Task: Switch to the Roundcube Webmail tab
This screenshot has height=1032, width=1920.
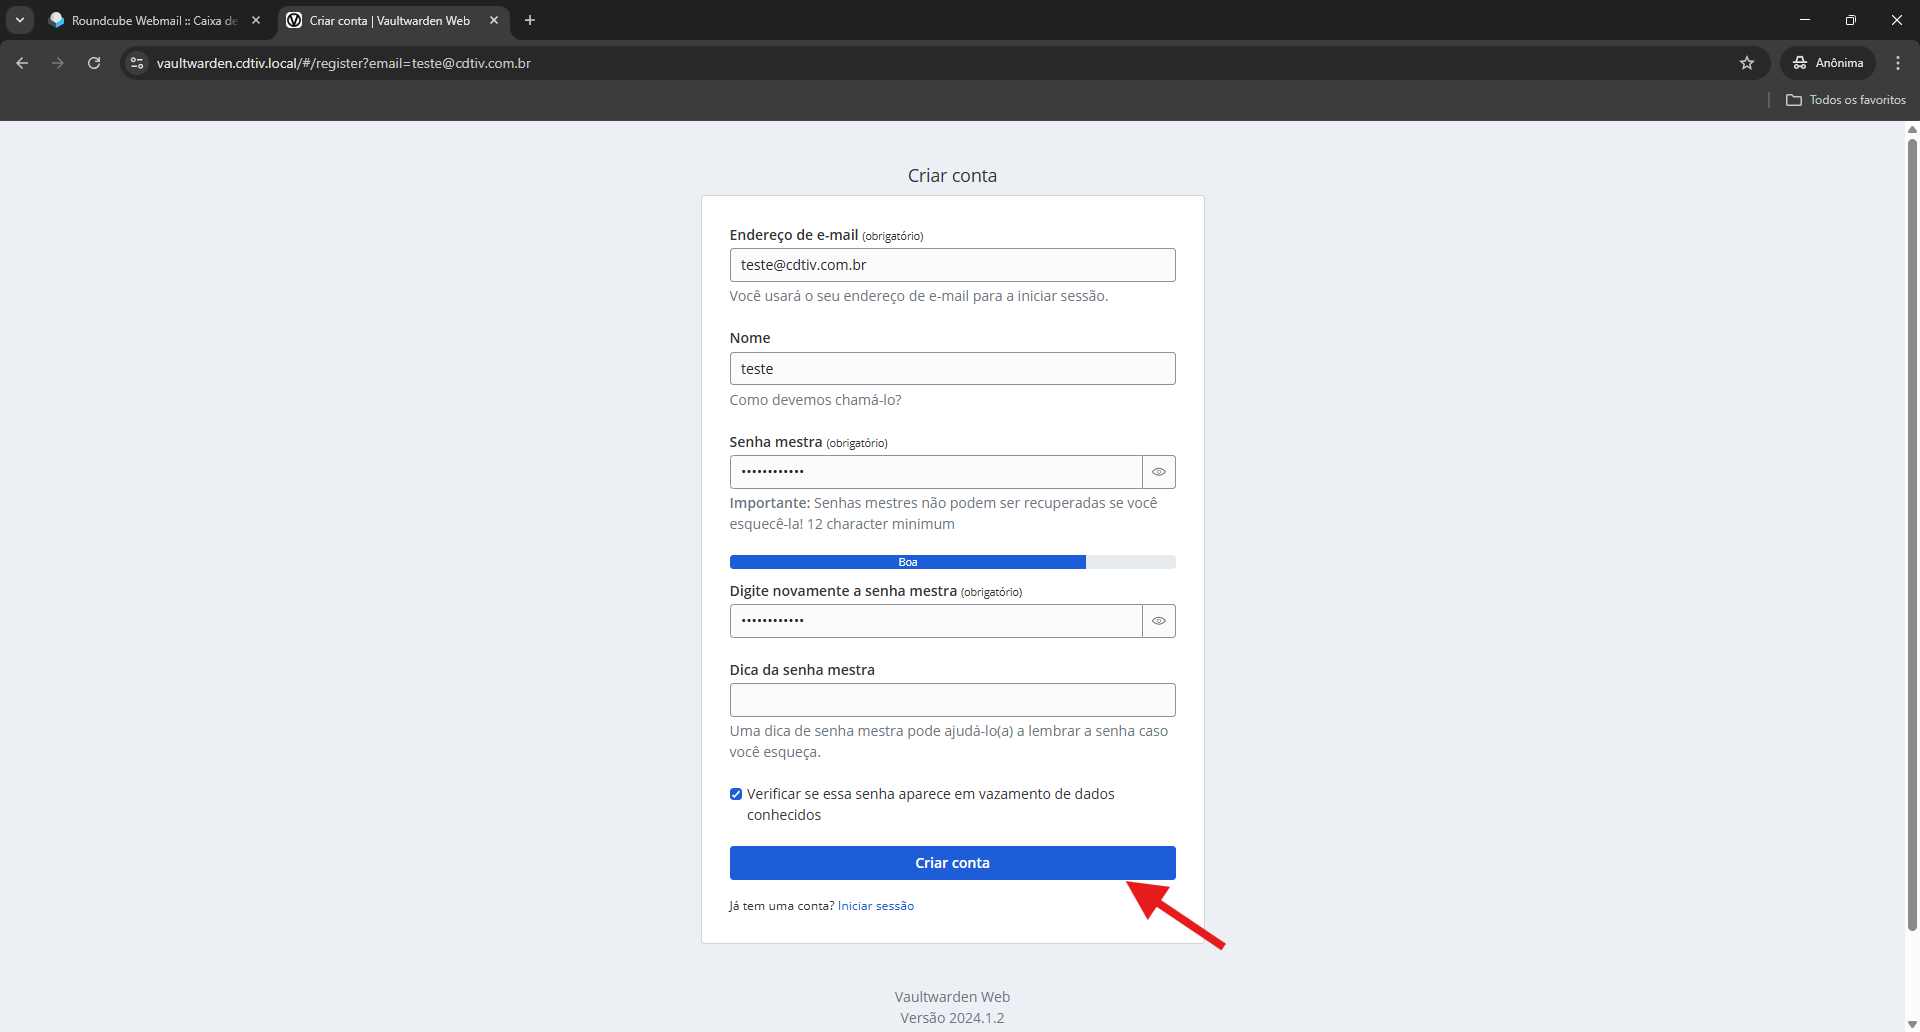Action: point(150,20)
